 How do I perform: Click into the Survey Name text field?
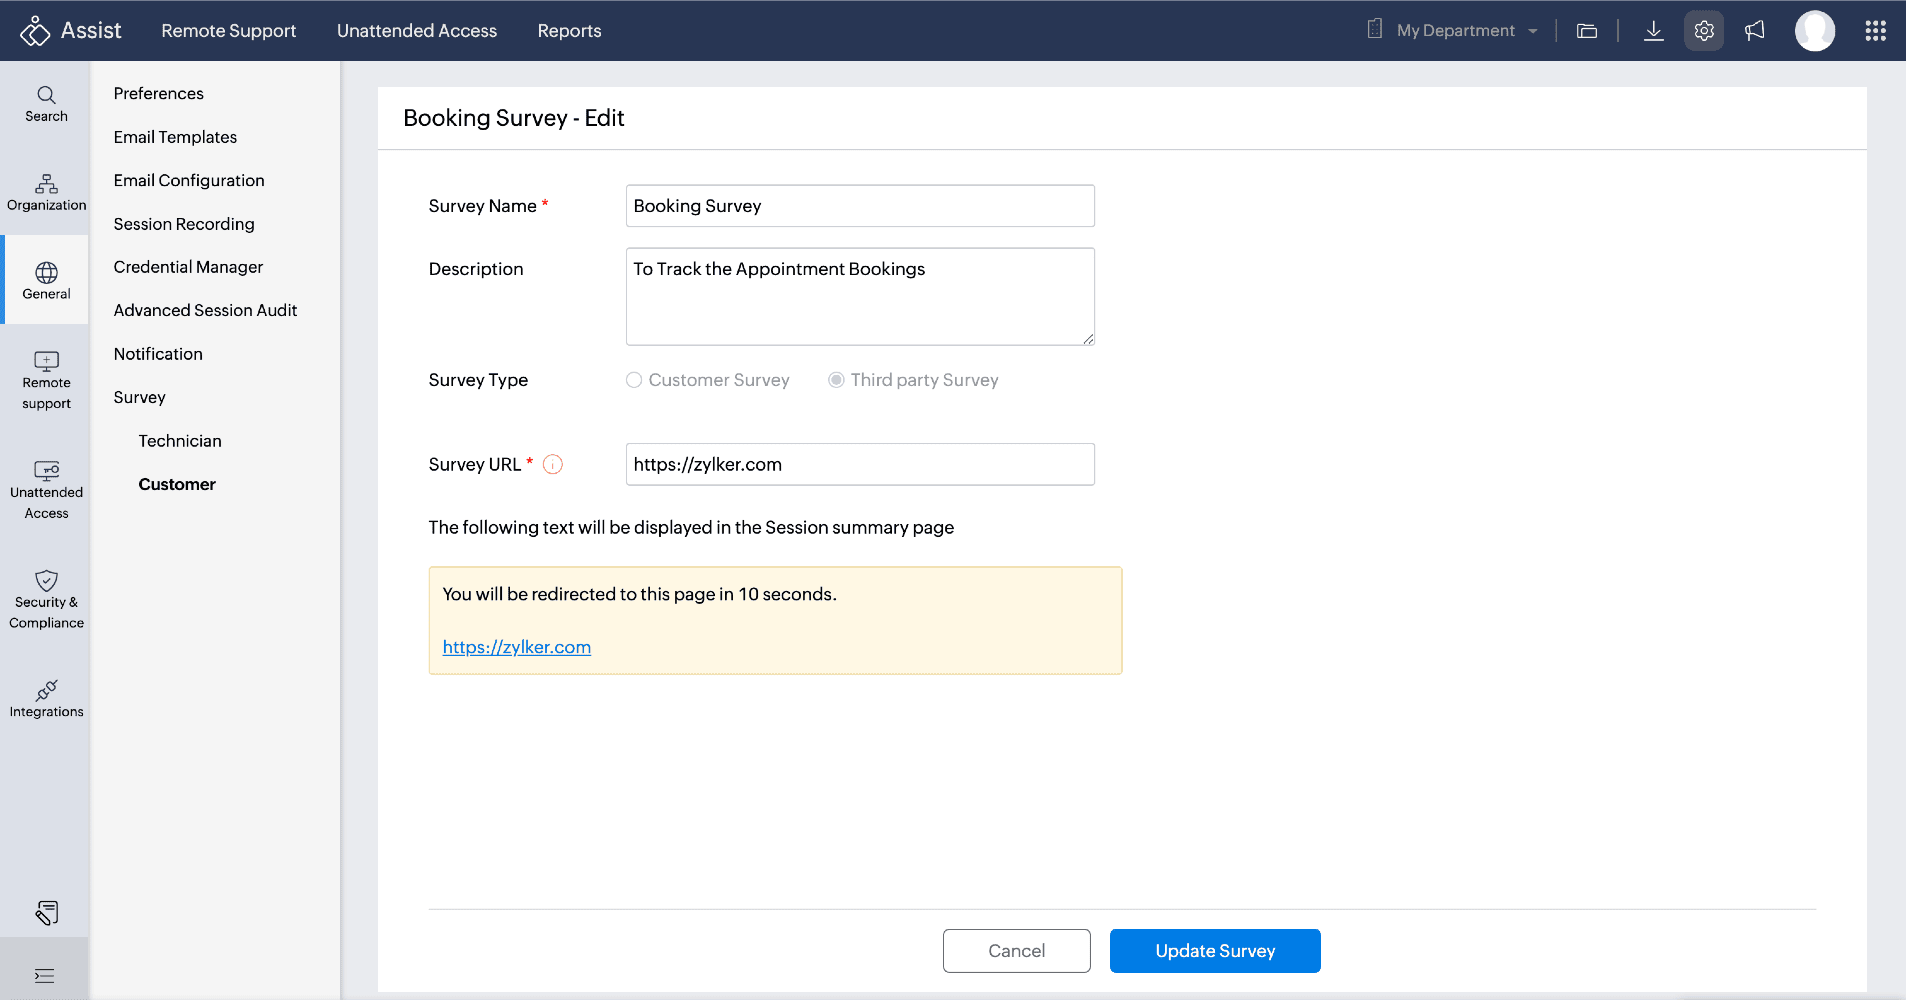coord(859,206)
